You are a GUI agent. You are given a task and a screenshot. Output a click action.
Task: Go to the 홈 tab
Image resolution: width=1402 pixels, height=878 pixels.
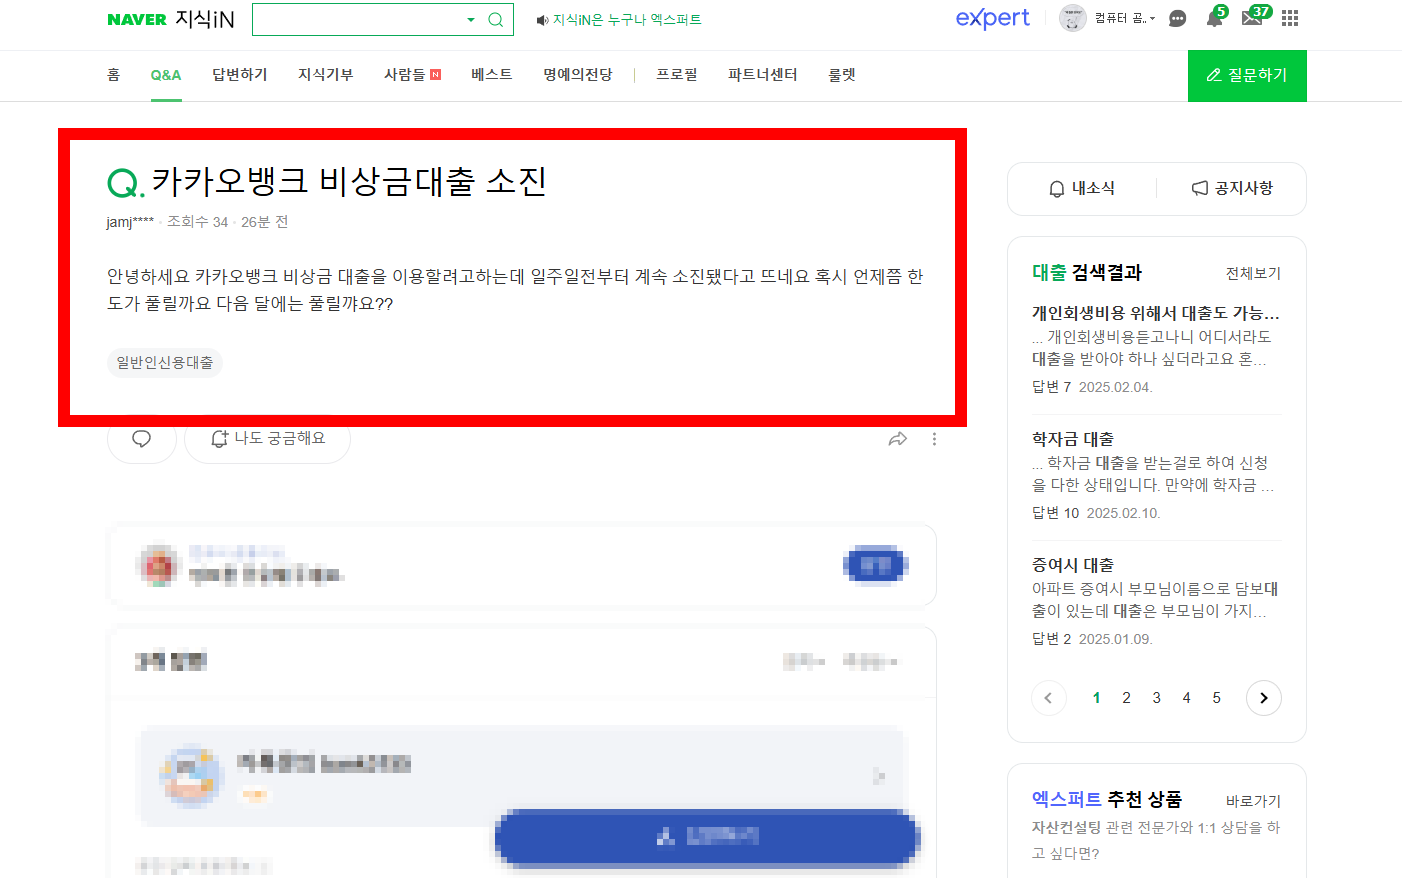(x=113, y=75)
